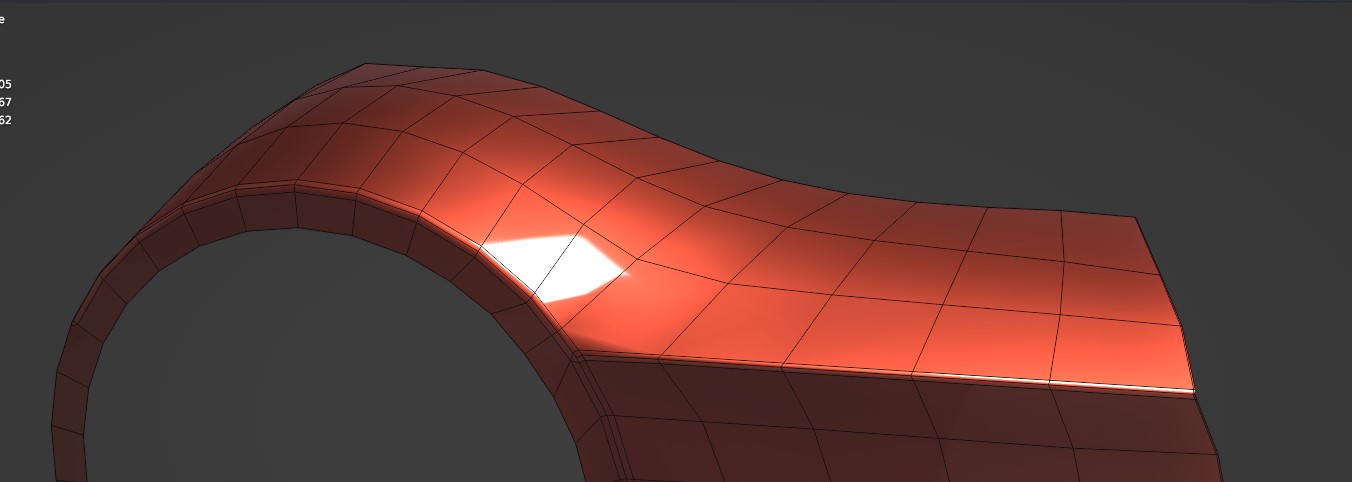Click the bright white specular highlight on the mesh

(556, 267)
